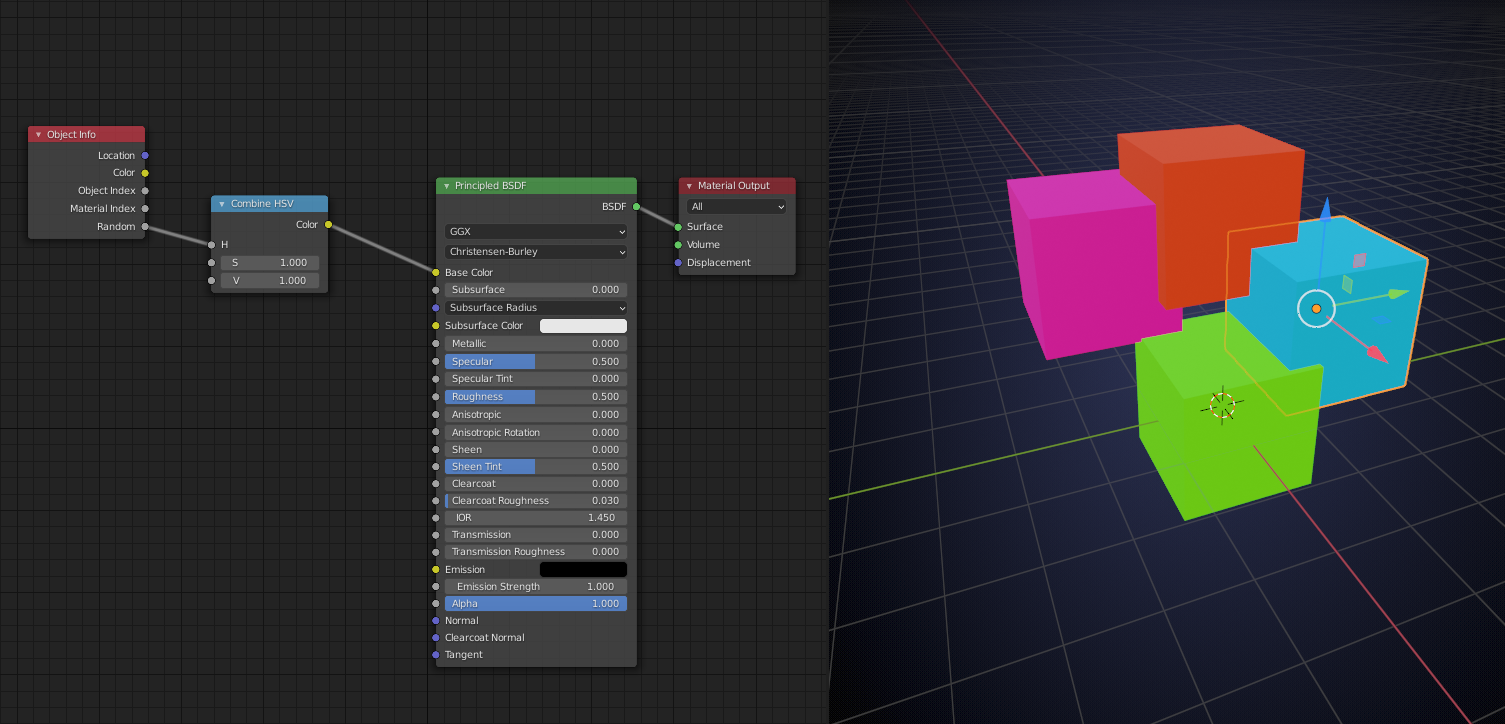Click the Random output socket
Viewport: 1505px width, 724px height.
pyautogui.click(x=145, y=227)
